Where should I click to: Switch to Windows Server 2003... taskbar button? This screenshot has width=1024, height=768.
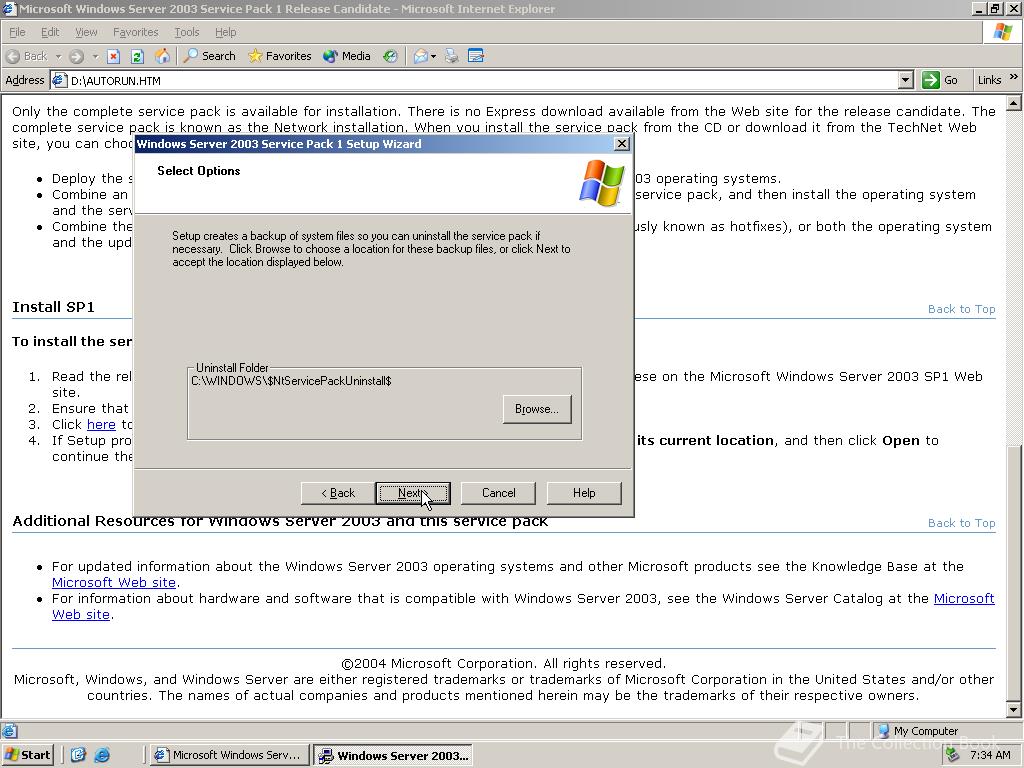click(x=393, y=756)
